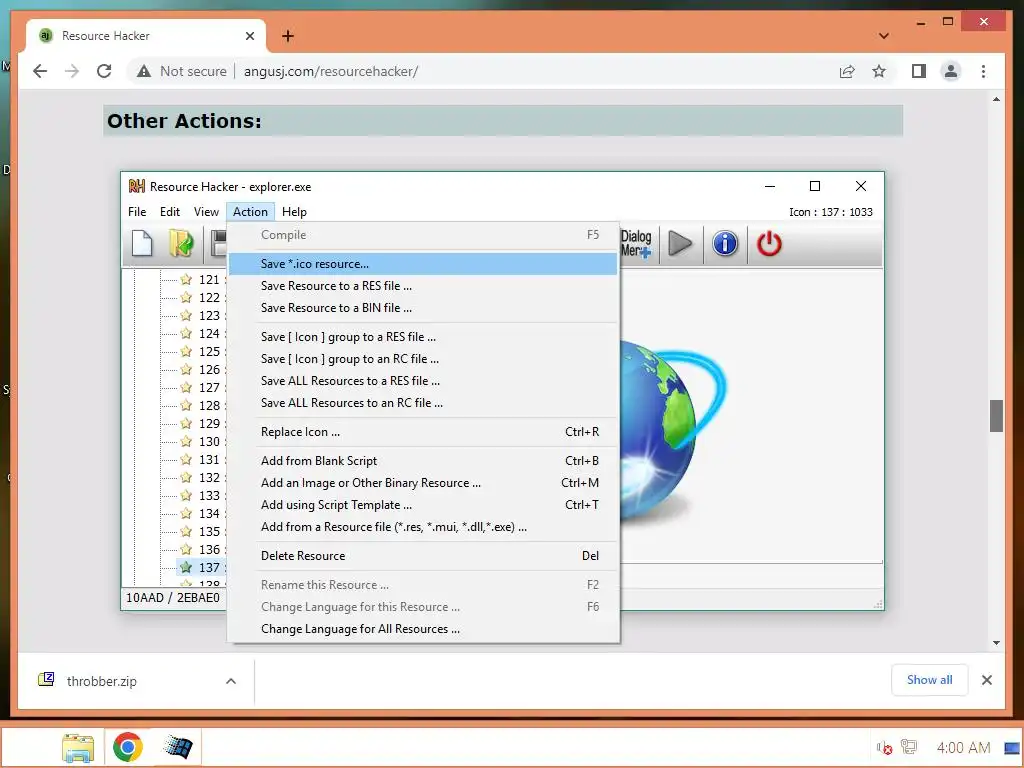
Task: Open the browser side panel icon
Action: 919,71
